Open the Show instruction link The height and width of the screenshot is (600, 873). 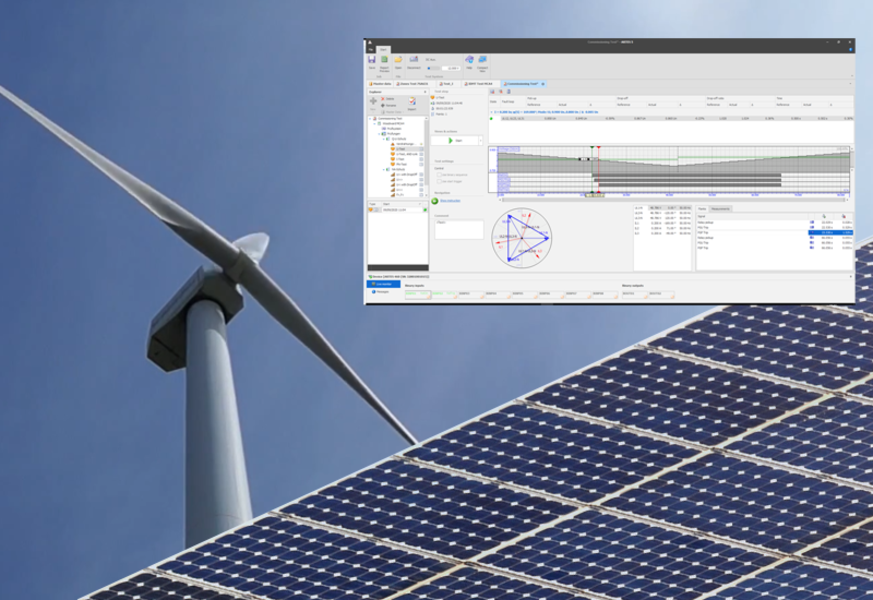click(x=449, y=201)
